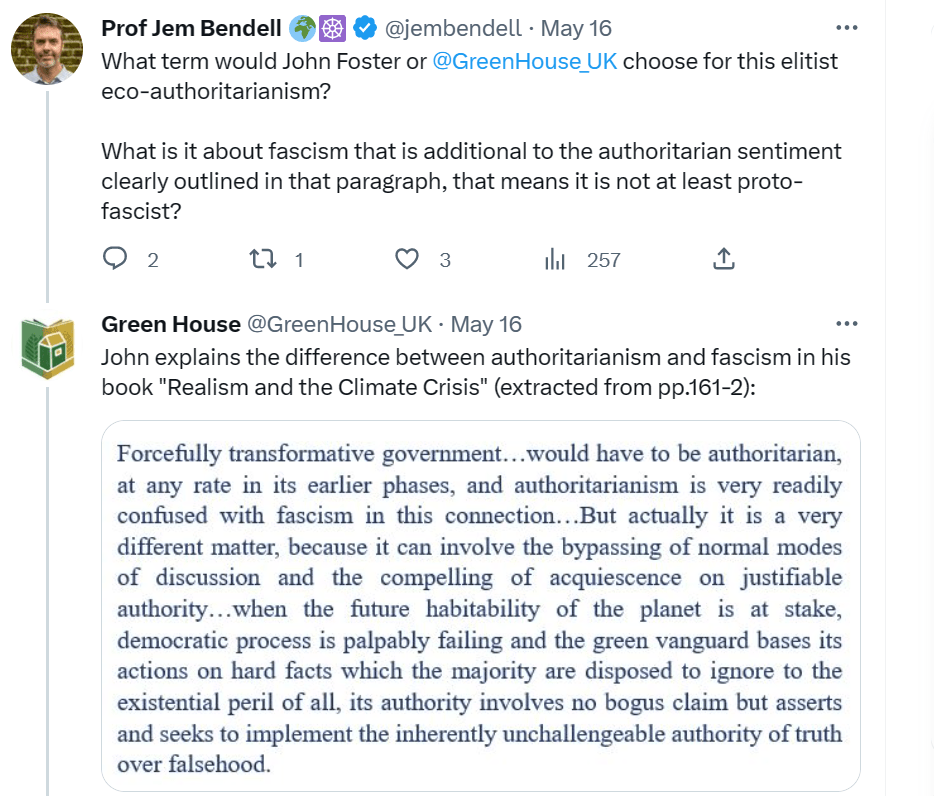The image size is (934, 796).
Task: Like the tweet with the heart icon
Action: point(406,260)
